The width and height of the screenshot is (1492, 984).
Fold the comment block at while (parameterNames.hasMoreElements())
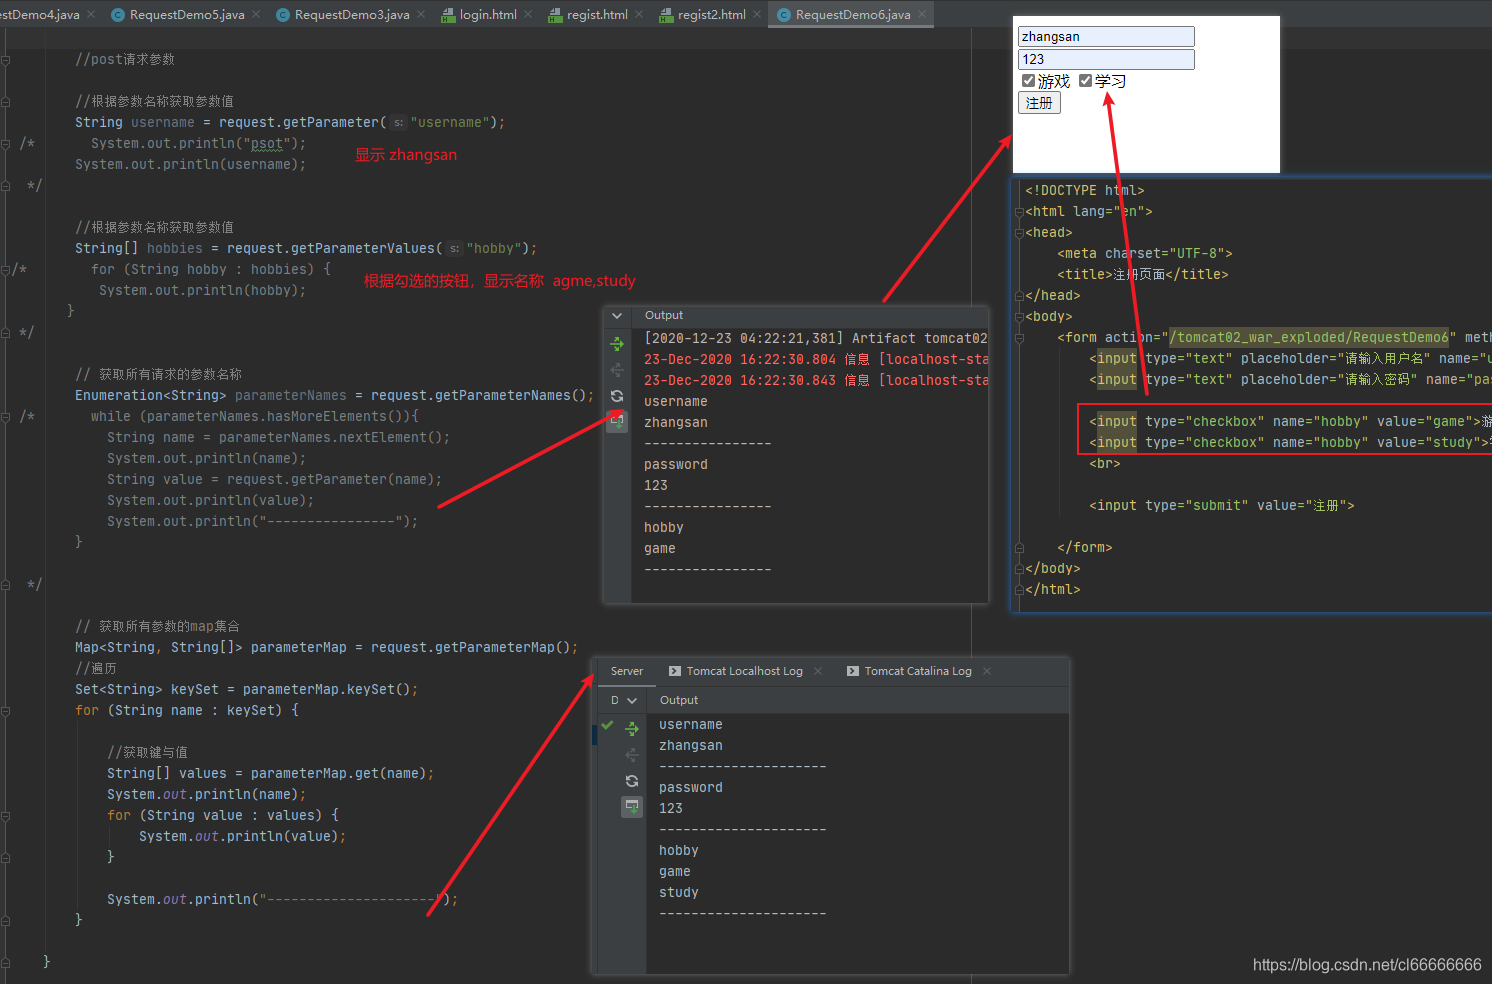point(6,416)
